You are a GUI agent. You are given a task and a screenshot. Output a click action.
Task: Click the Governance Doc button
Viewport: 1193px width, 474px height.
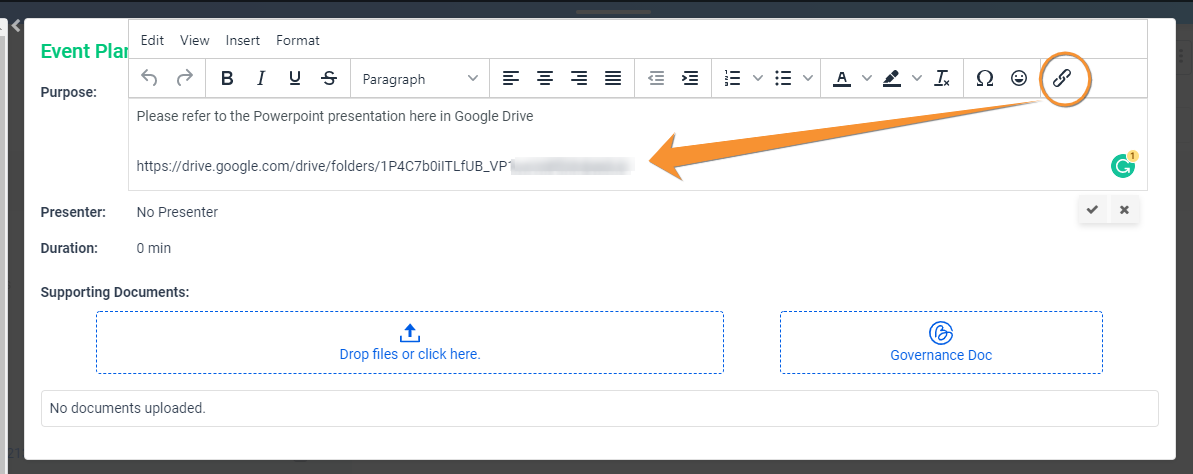point(941,342)
